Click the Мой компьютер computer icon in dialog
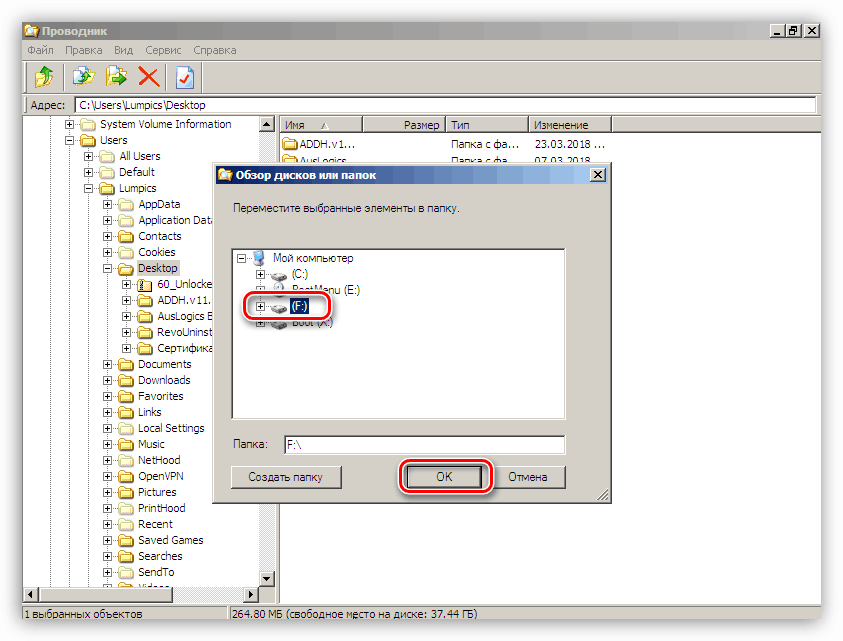843x641 pixels. (259, 258)
